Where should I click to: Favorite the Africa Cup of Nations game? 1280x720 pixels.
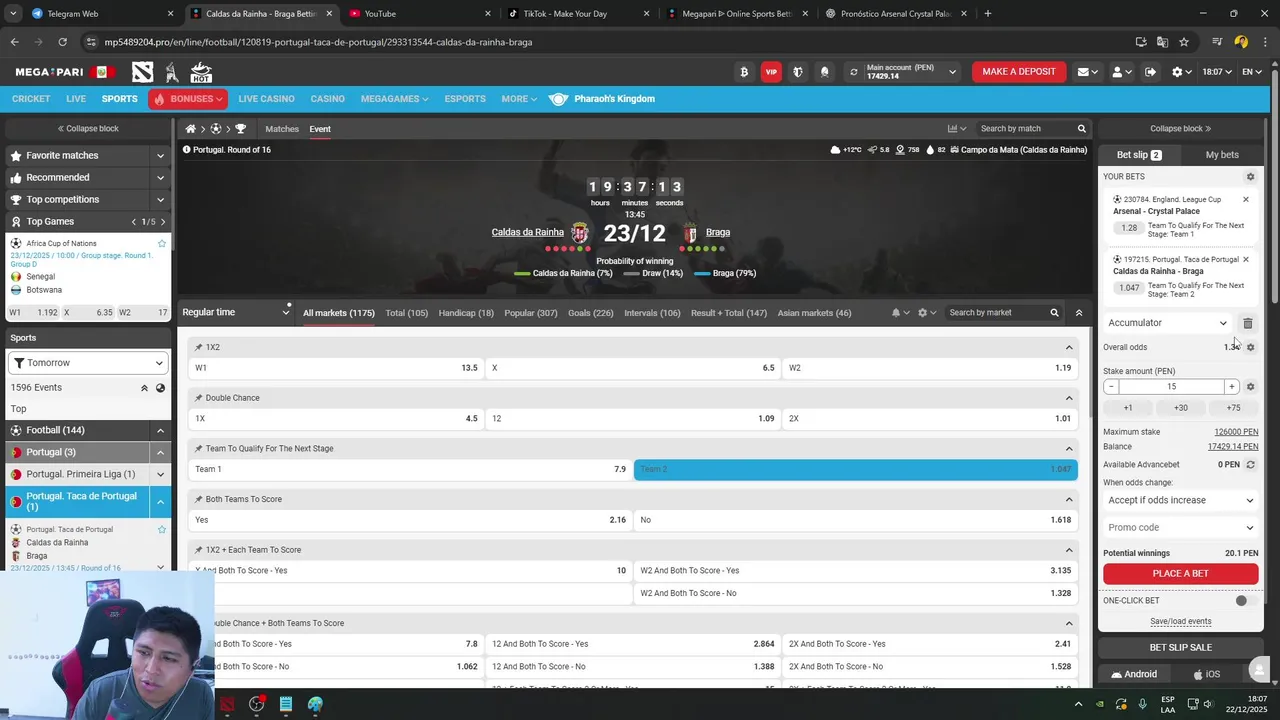[x=162, y=244]
